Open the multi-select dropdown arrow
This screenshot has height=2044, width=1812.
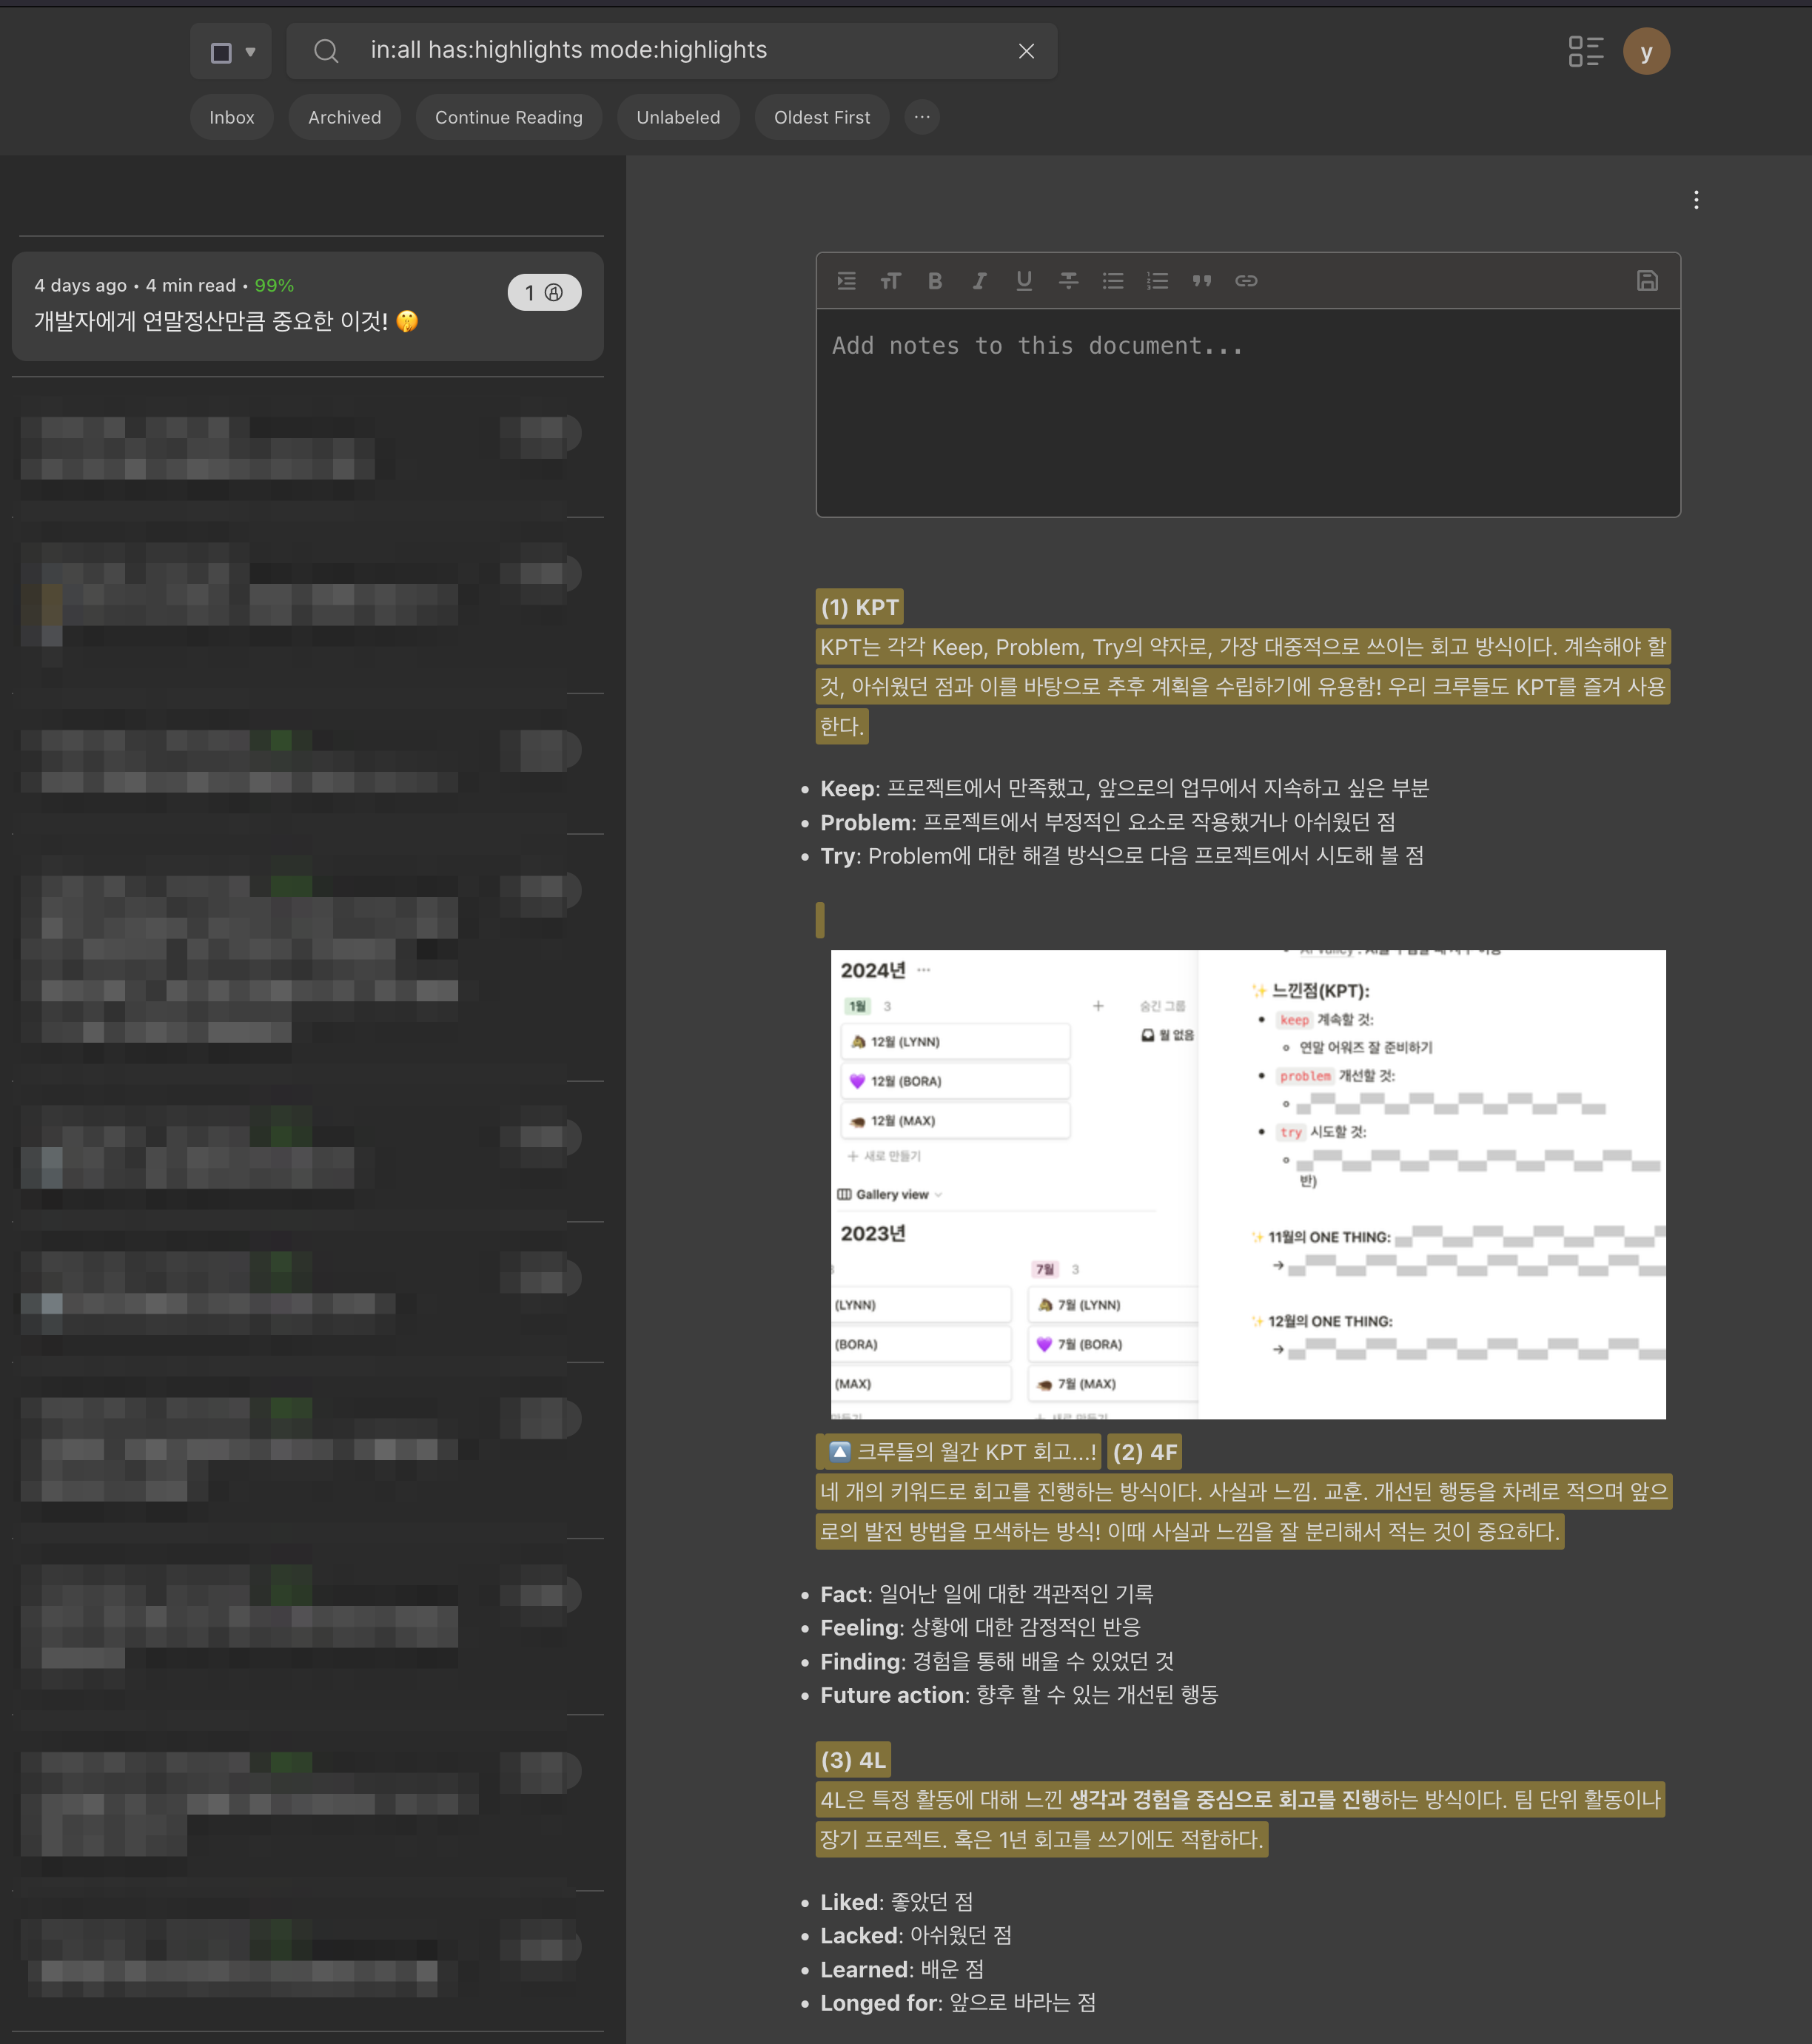click(x=251, y=52)
